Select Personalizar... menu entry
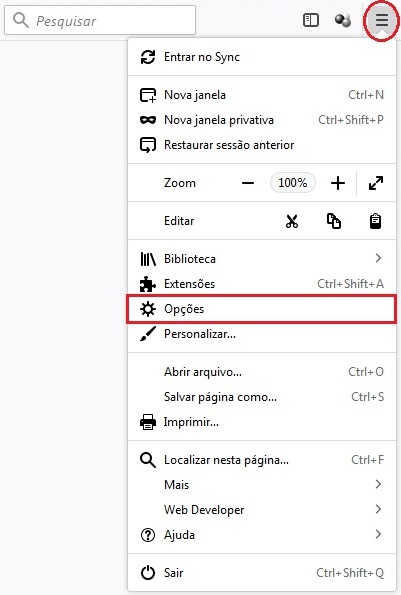The height and width of the screenshot is (595, 401). coord(262,334)
